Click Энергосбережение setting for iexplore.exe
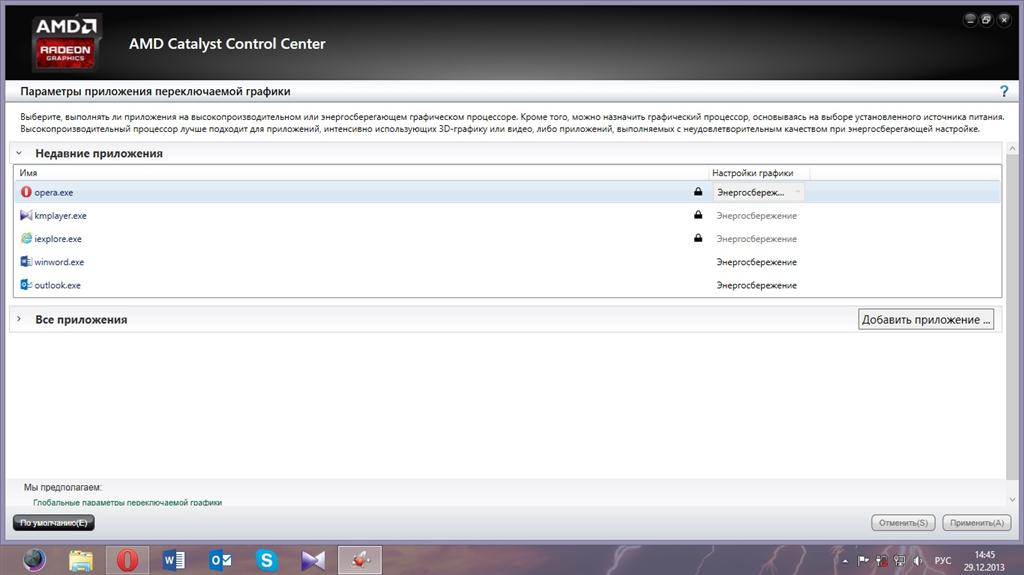This screenshot has height=575, width=1024. click(x=756, y=239)
